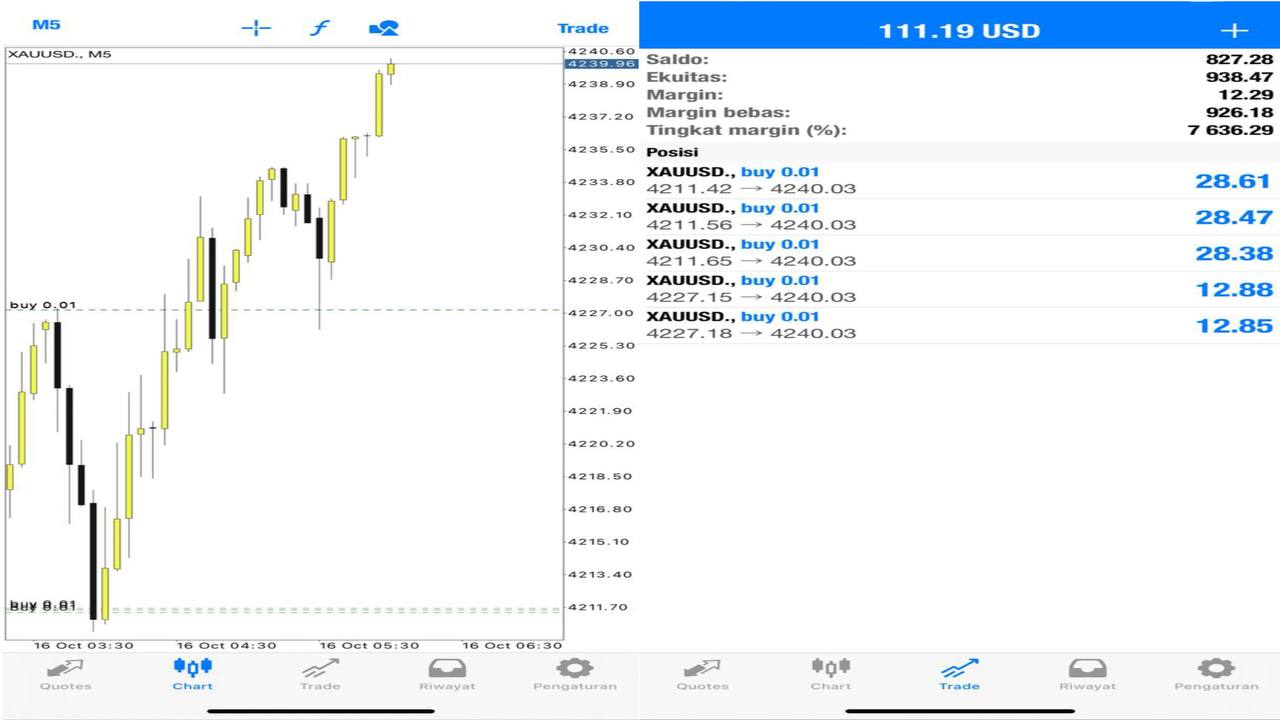Select position opened at 4227.15

pyautogui.click(x=960, y=289)
